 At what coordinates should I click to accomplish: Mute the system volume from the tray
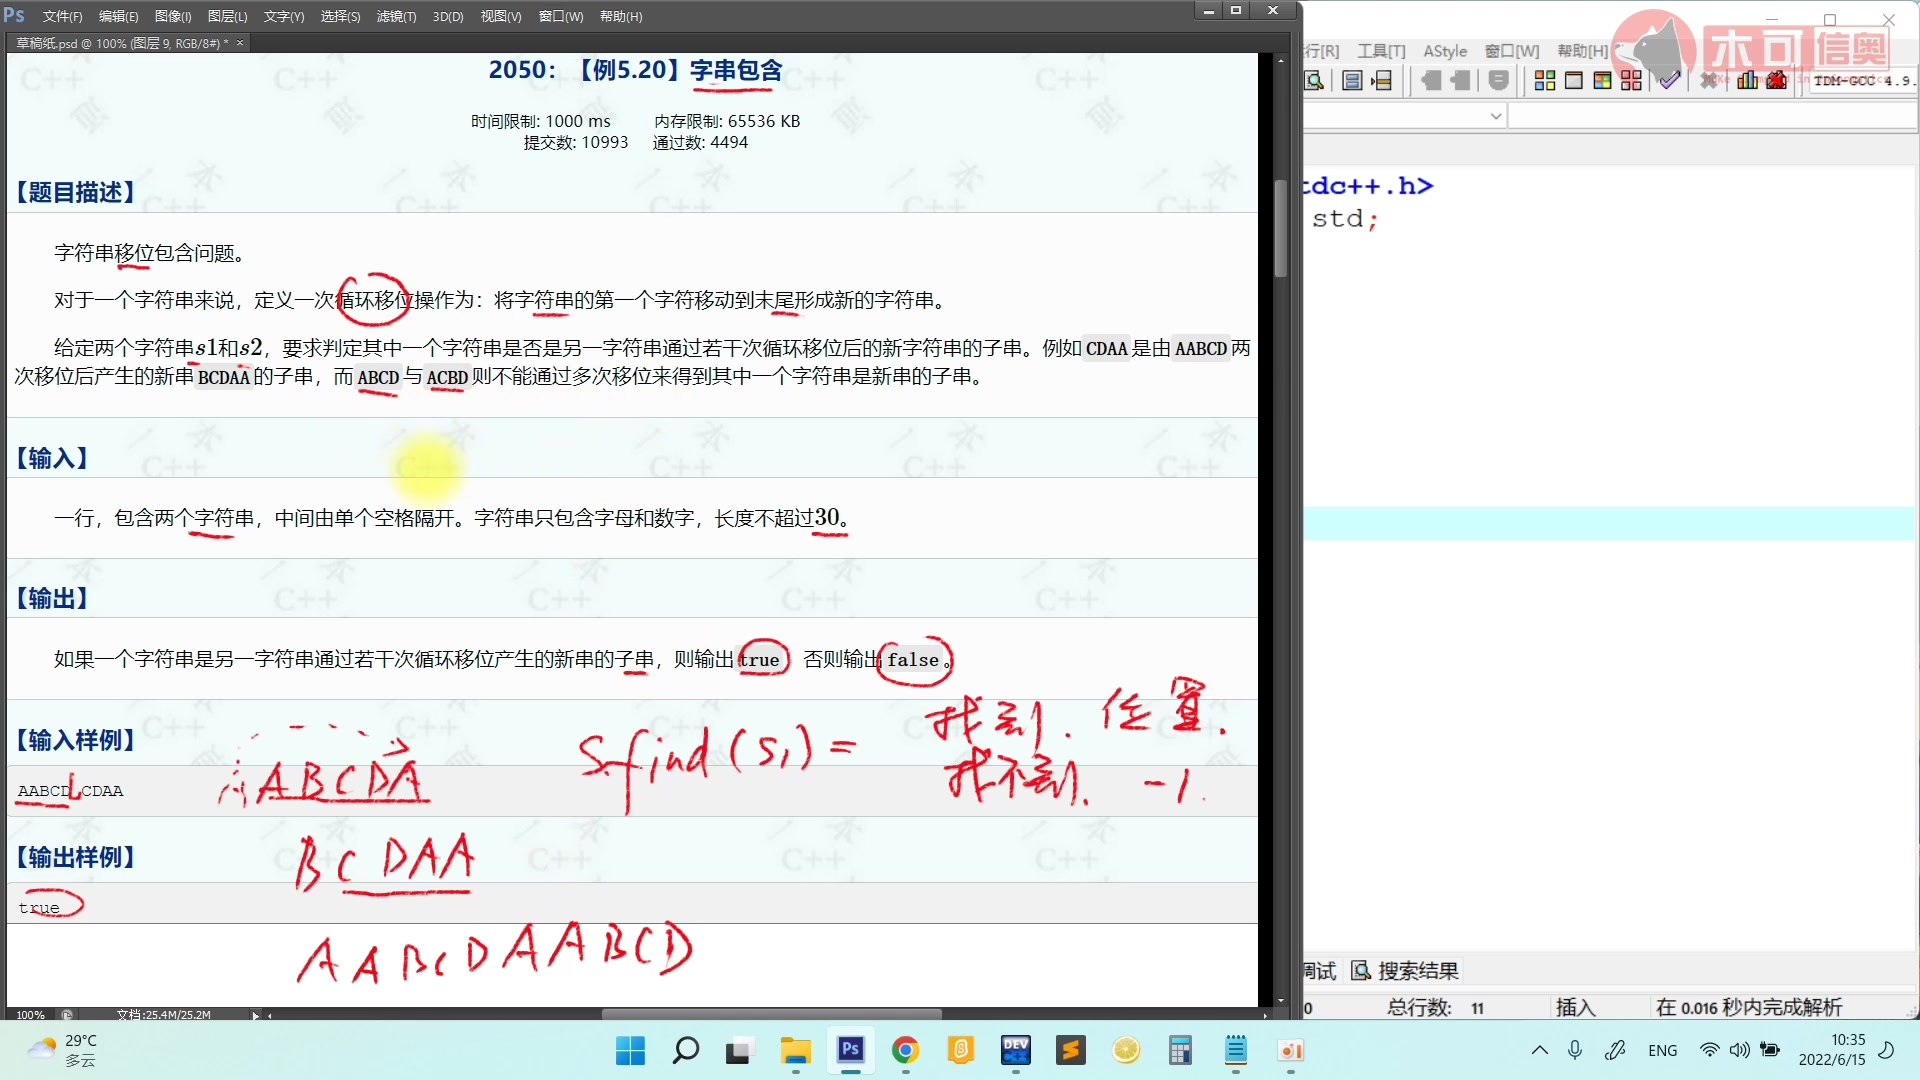click(1740, 1050)
